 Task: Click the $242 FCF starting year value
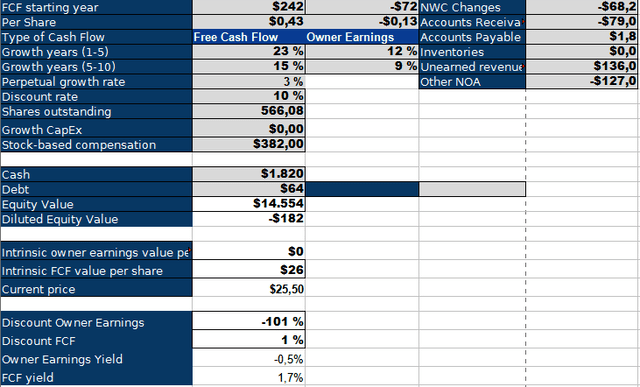click(249, 7)
